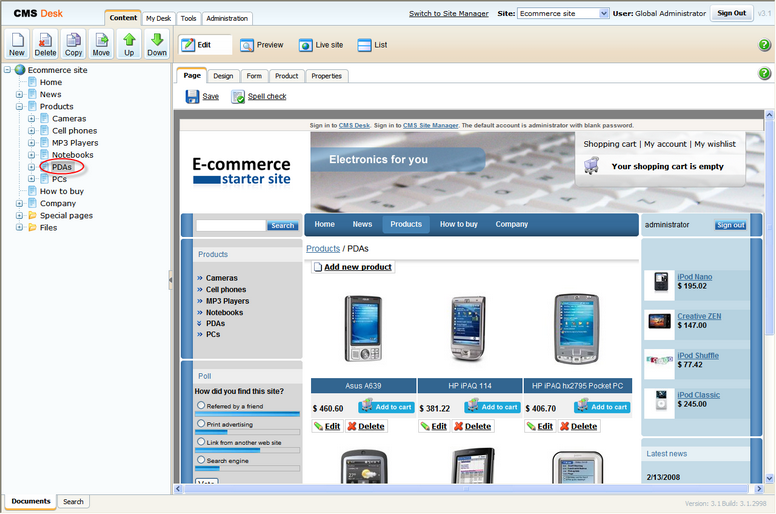Move document Down with green arrow
This screenshot has width=776, height=514.
pyautogui.click(x=157, y=44)
